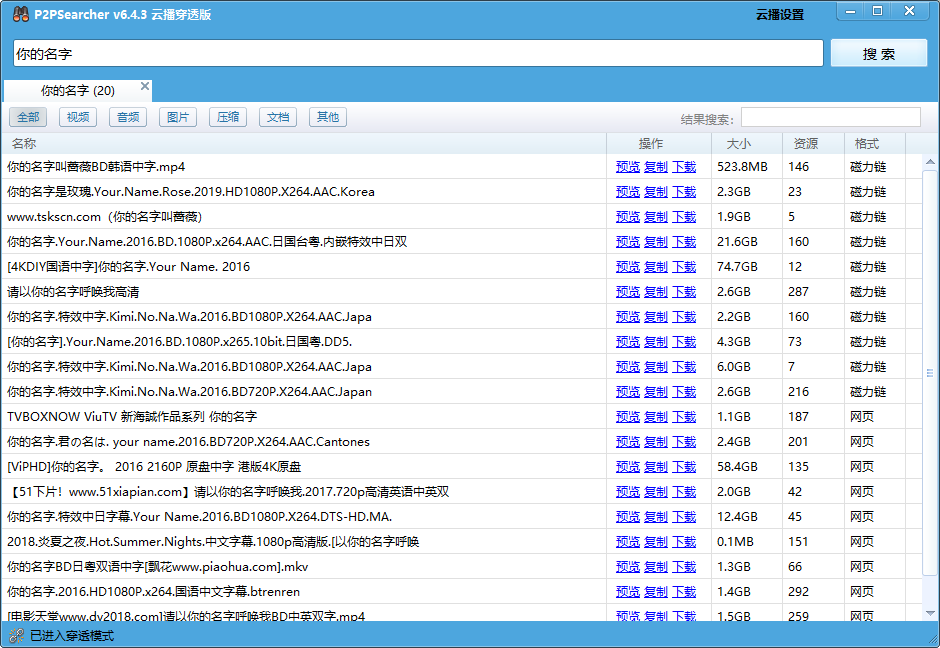Filter results by 其他
The image size is (940, 648).
pyautogui.click(x=328, y=117)
